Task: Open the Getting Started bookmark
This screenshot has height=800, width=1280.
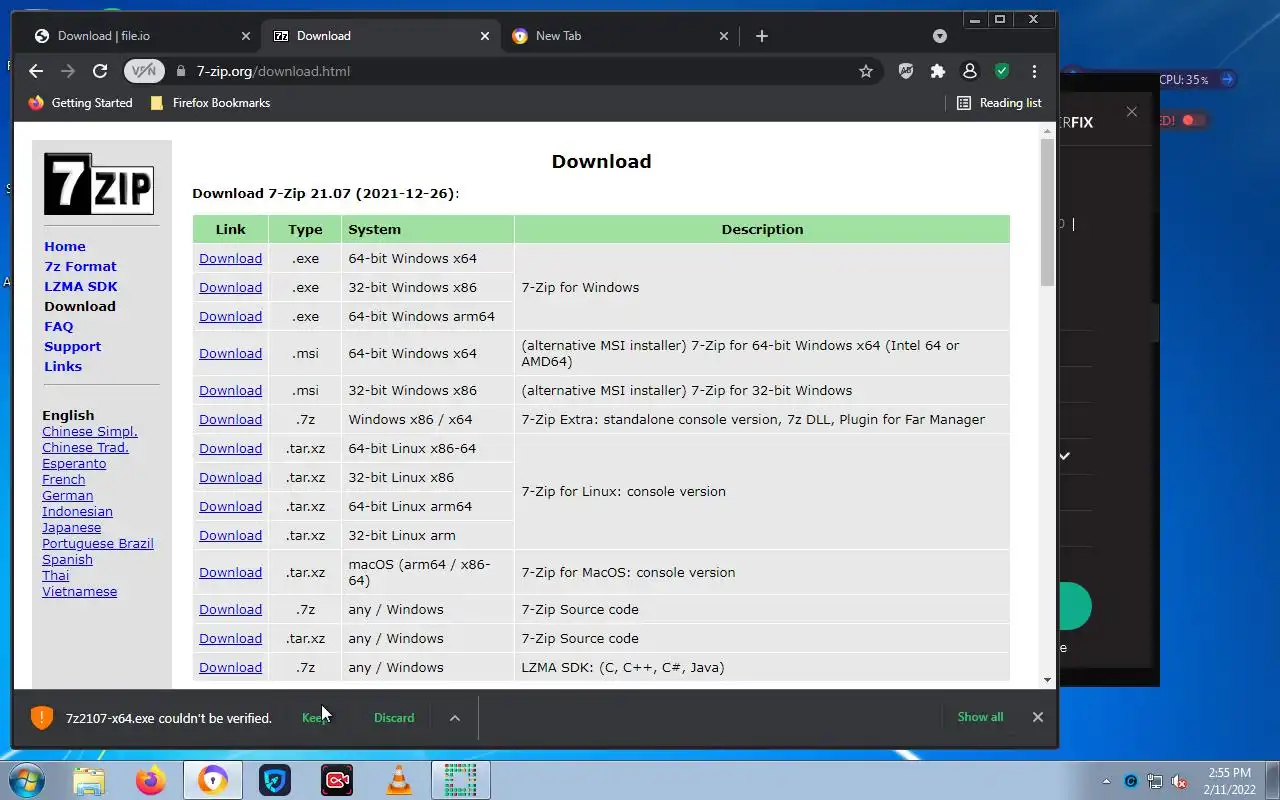Action: tap(80, 103)
